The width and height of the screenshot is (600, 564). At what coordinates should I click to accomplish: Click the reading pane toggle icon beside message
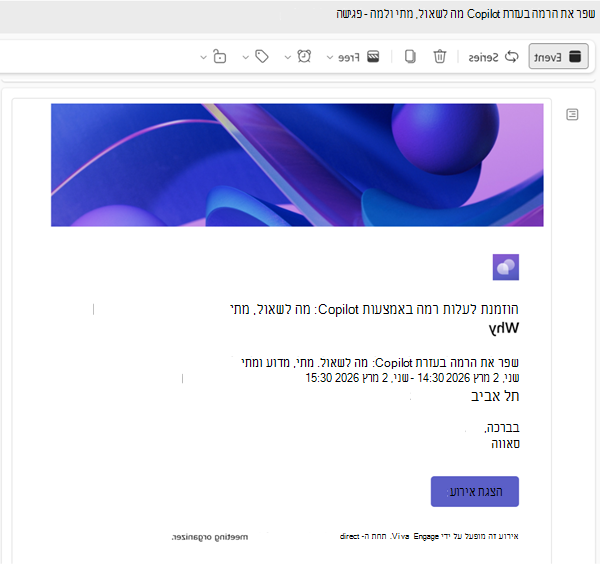572,114
